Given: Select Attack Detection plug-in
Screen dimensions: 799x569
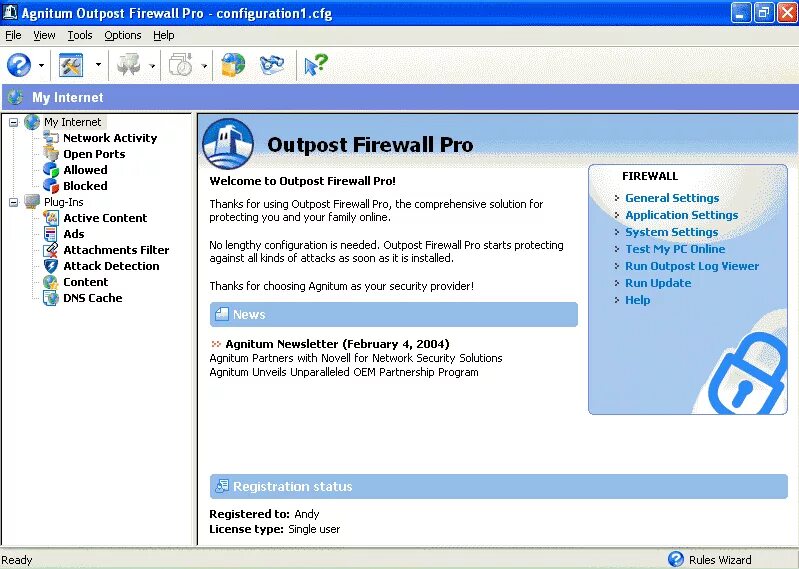Looking at the screenshot, I should (111, 266).
